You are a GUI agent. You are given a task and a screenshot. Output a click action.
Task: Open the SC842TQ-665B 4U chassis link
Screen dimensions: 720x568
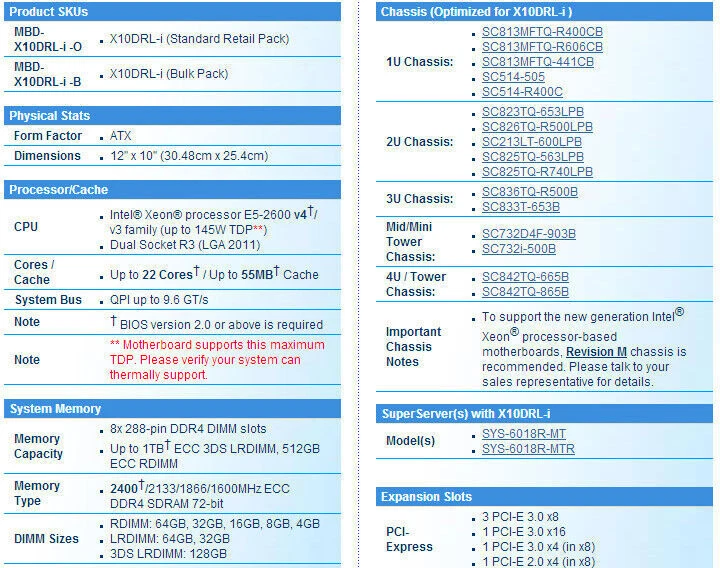(525, 277)
